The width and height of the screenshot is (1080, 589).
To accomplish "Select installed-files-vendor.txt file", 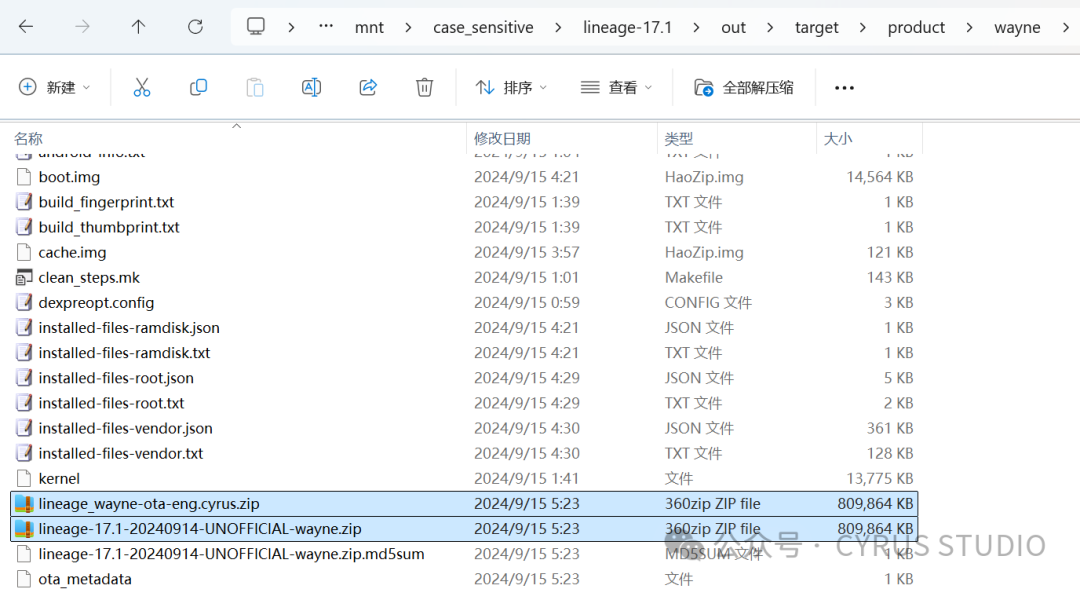I will pos(121,453).
